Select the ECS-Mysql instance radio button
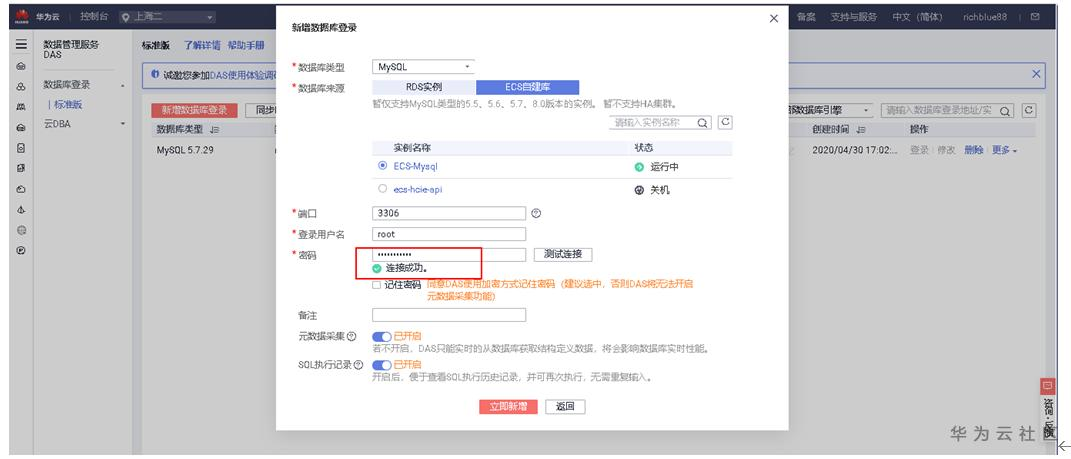 382,165
